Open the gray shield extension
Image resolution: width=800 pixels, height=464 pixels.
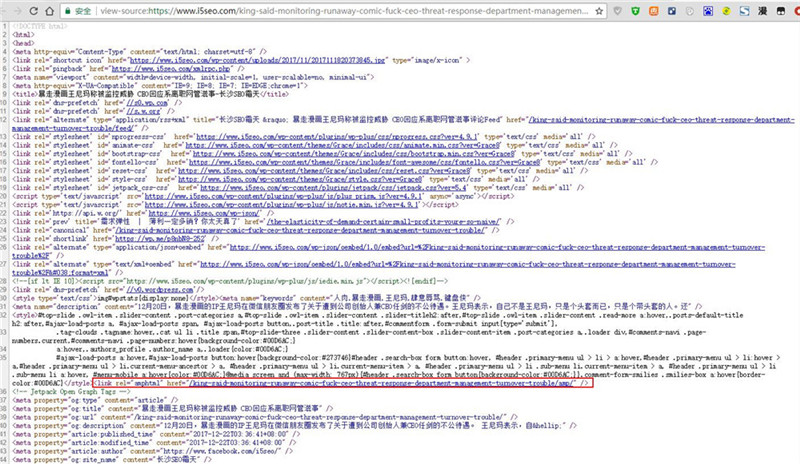tap(617, 11)
